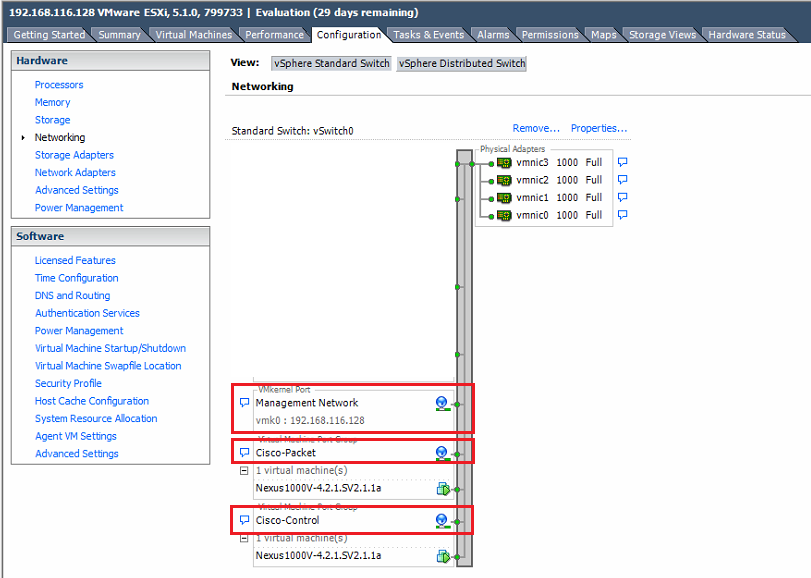811x578 pixels.
Task: Open the info bubble next to vmnic0
Action: coord(623,215)
